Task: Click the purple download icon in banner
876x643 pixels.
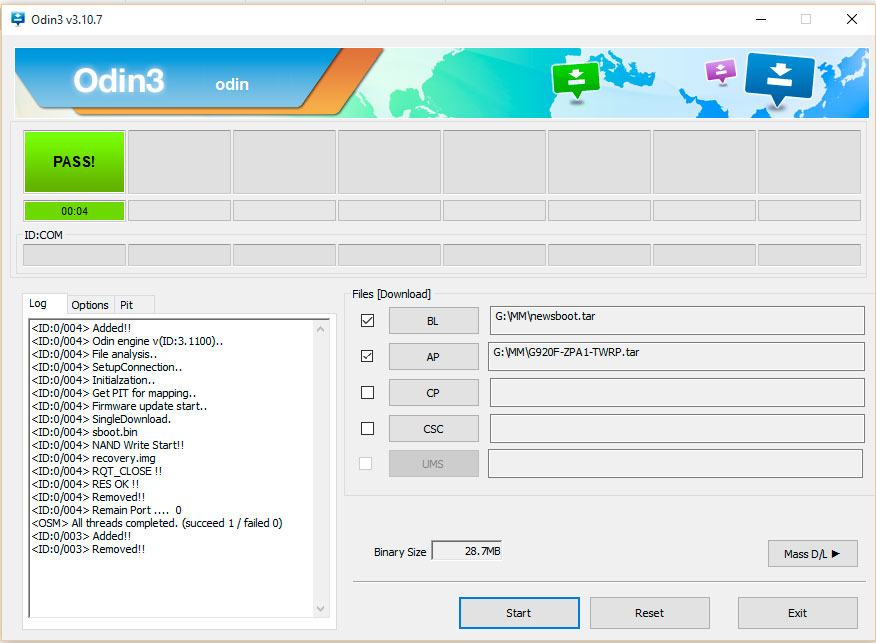Action: point(721,71)
